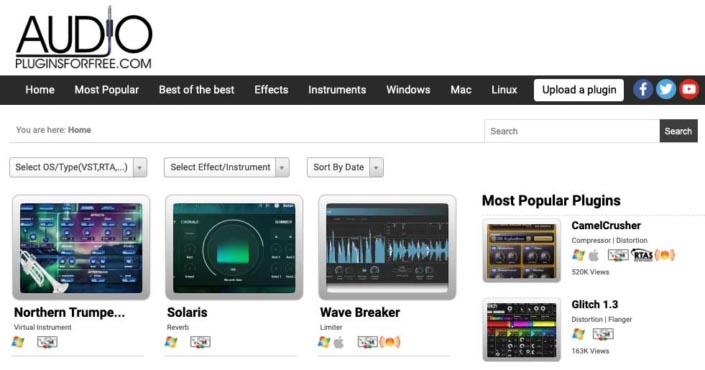This screenshot has height=370, width=705.
Task: Open the Effects menu item
Action: [x=271, y=90]
